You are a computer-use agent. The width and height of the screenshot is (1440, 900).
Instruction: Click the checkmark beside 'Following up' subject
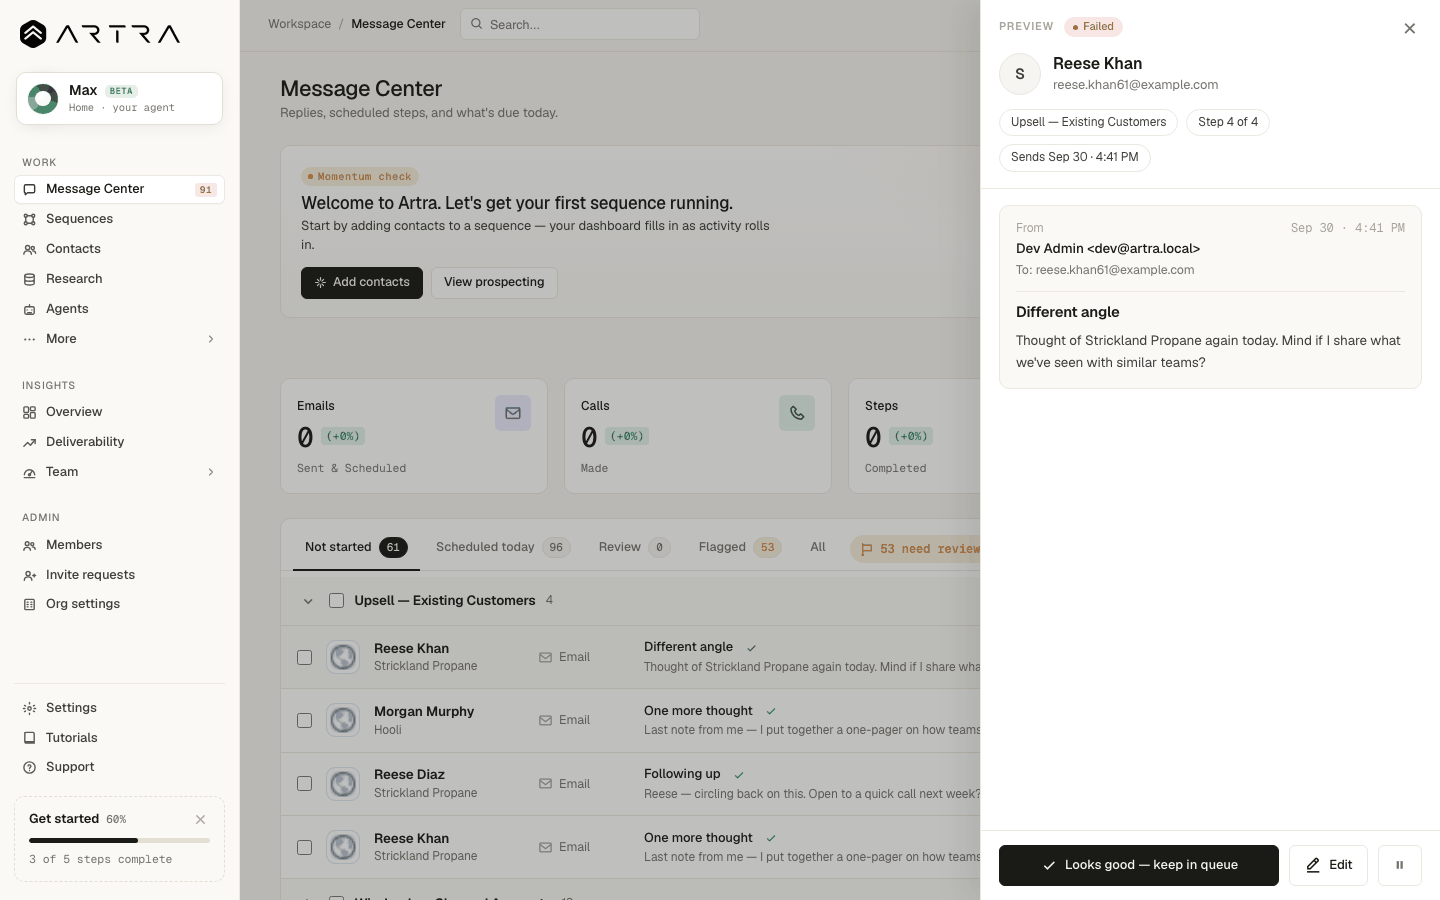tap(739, 775)
